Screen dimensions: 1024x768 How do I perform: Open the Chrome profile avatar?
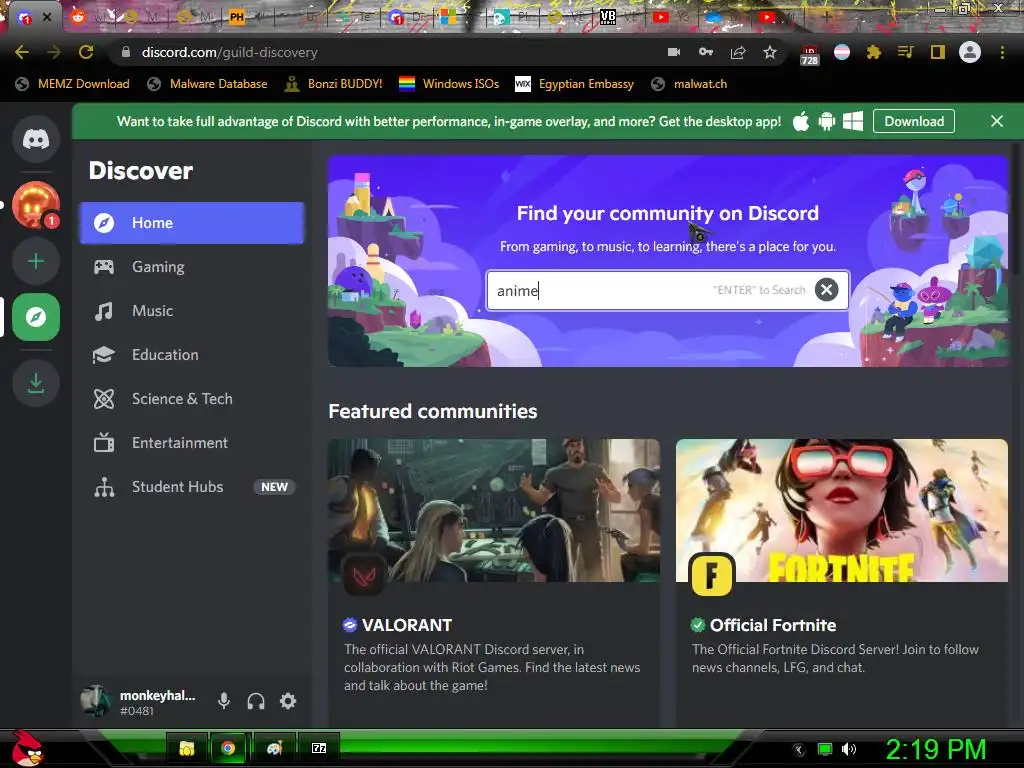coord(970,52)
